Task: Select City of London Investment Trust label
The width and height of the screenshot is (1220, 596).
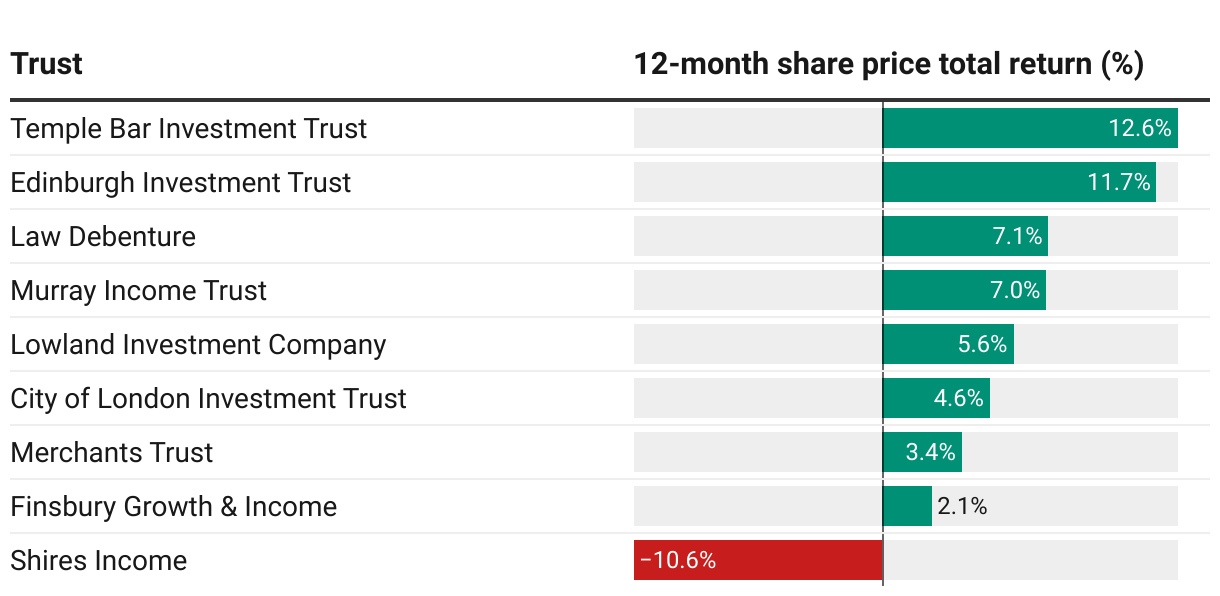Action: [208, 399]
